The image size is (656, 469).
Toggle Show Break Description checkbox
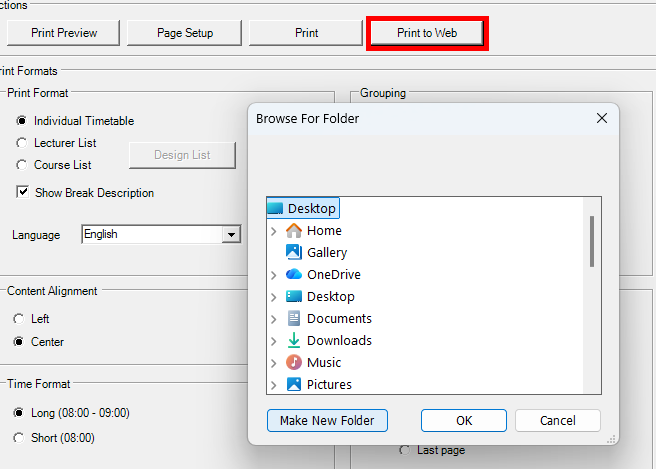23,192
